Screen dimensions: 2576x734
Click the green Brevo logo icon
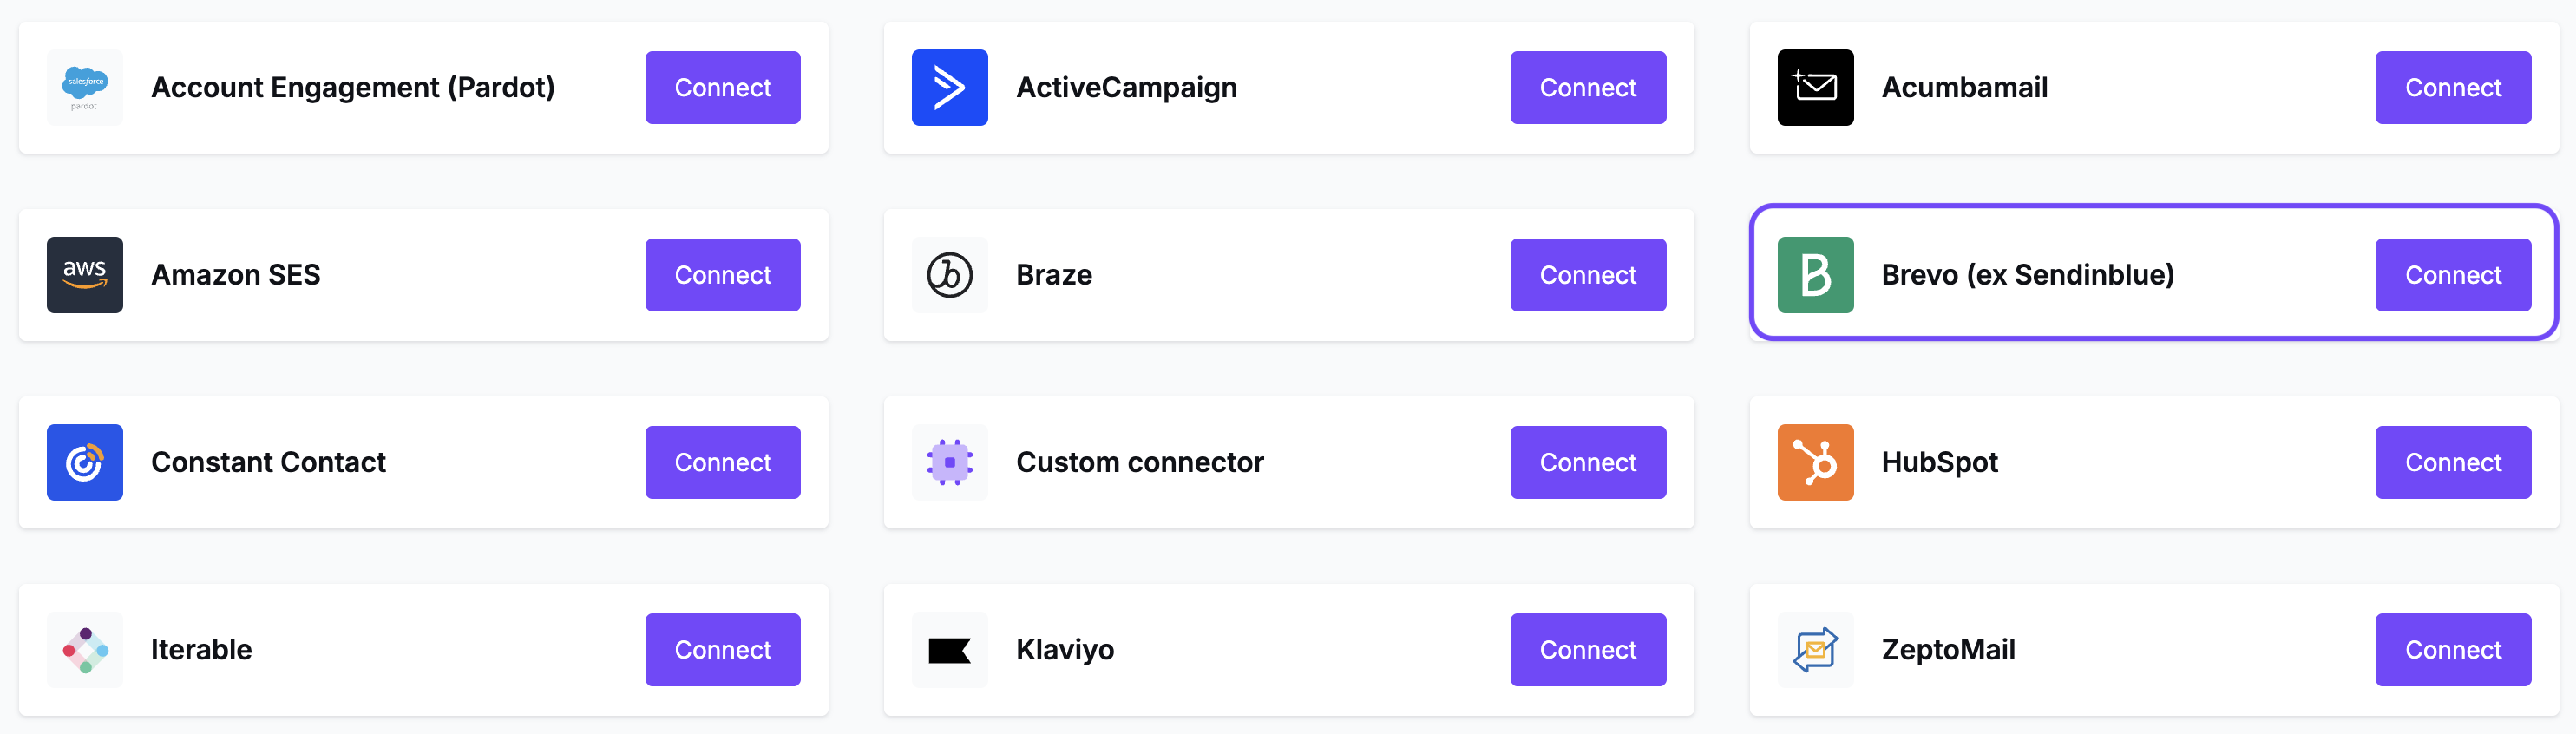[1814, 274]
